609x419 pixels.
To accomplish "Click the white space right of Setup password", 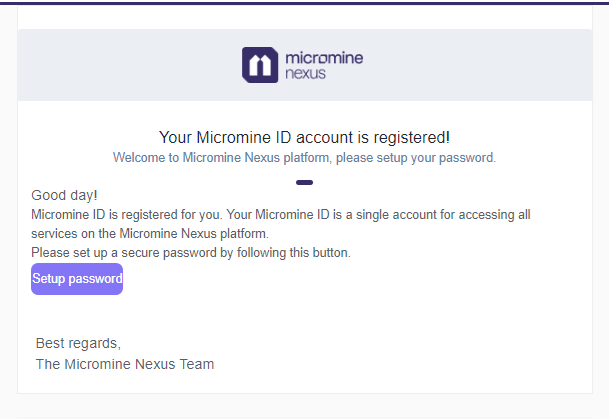I will pos(350,280).
